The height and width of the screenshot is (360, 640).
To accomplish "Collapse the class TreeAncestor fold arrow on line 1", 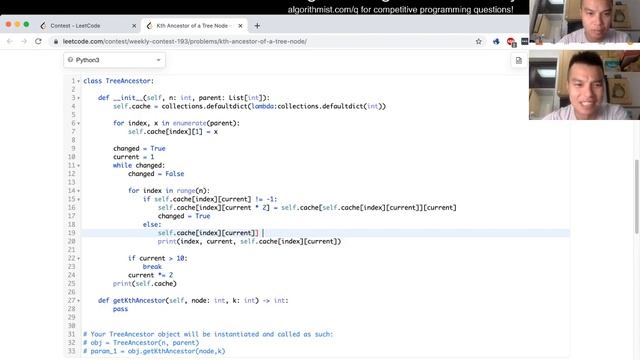I will [79, 81].
